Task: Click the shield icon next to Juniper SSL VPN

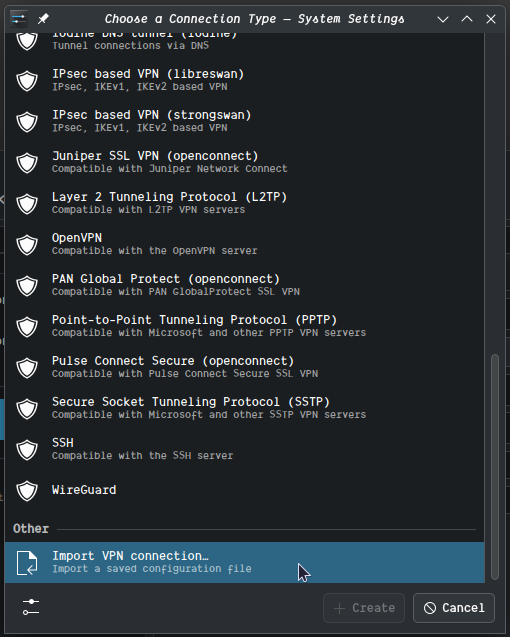Action: coord(27,162)
